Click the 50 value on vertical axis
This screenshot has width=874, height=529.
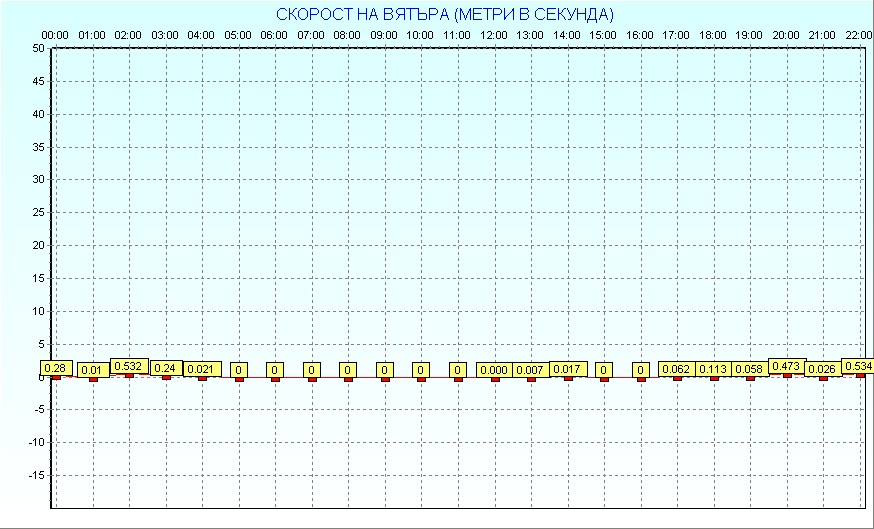[38, 48]
